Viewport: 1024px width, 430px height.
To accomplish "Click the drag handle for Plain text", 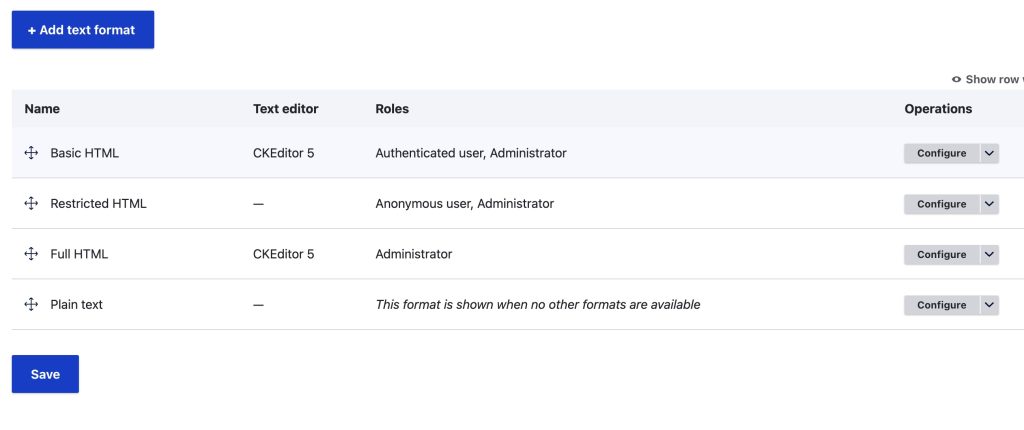I will click(31, 305).
